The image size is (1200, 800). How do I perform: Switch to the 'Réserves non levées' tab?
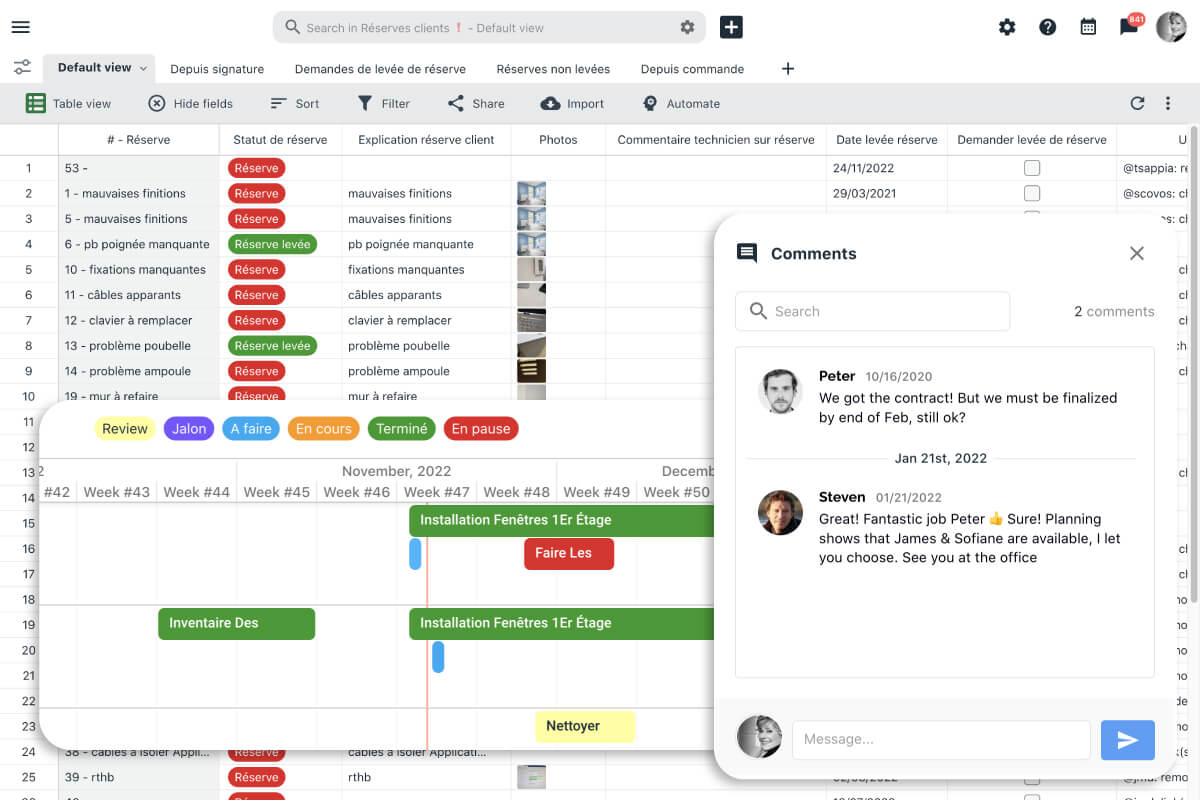(x=553, y=68)
